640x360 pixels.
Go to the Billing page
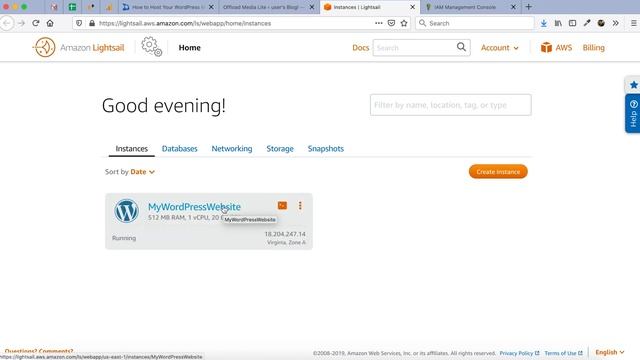(593, 48)
